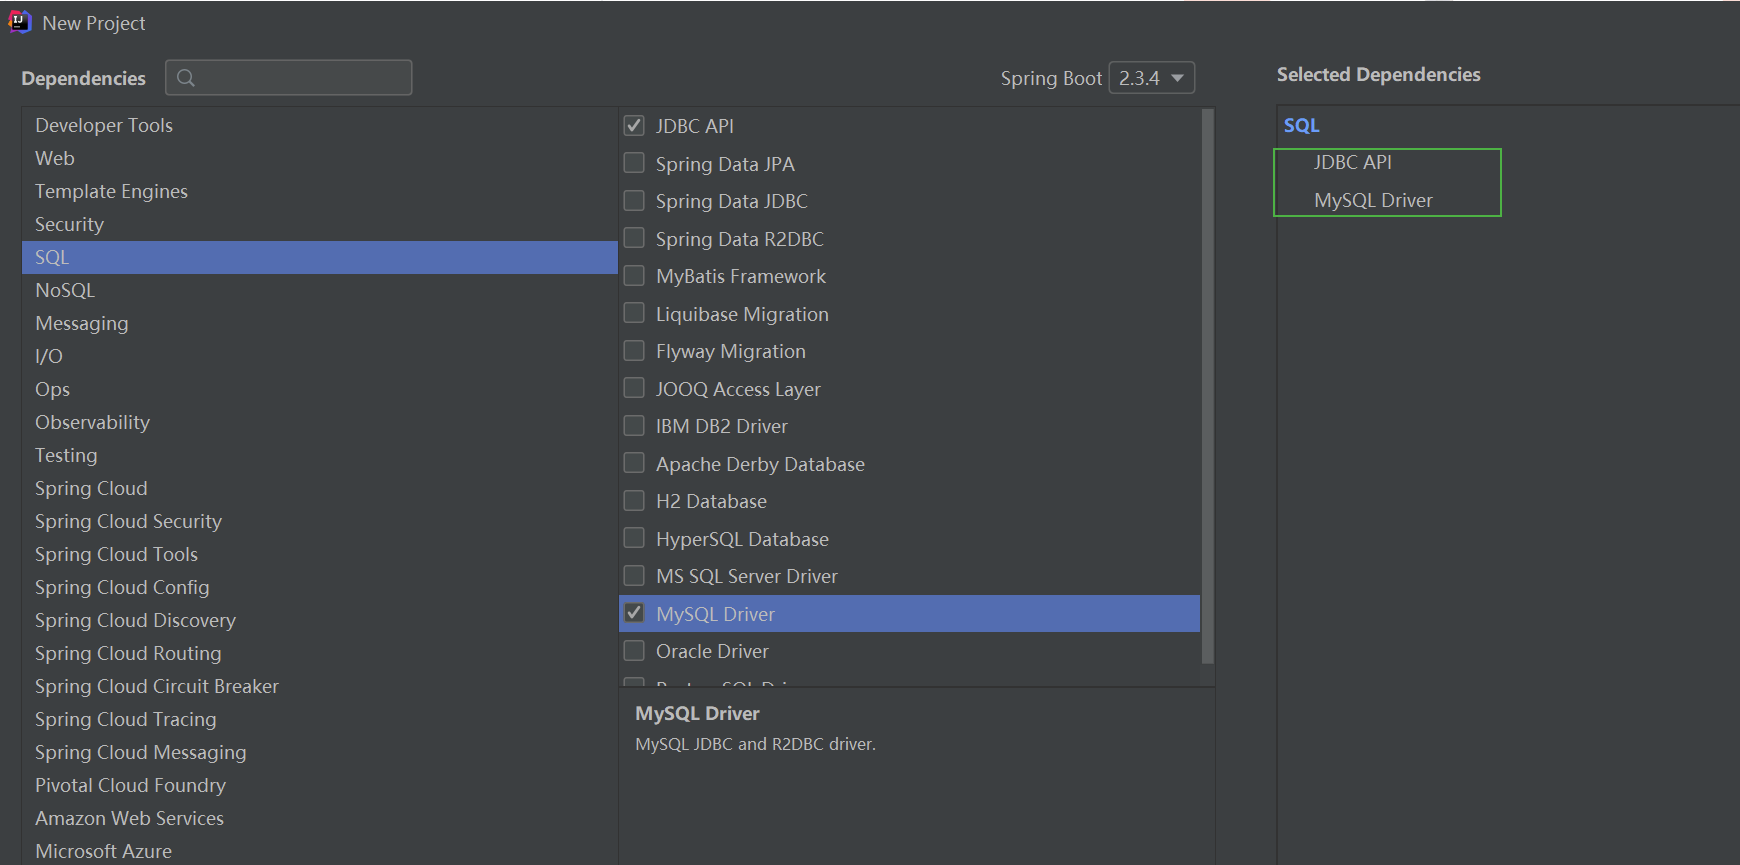Select the Ops category
Viewport: 1740px width, 865px height.
(x=320, y=389)
